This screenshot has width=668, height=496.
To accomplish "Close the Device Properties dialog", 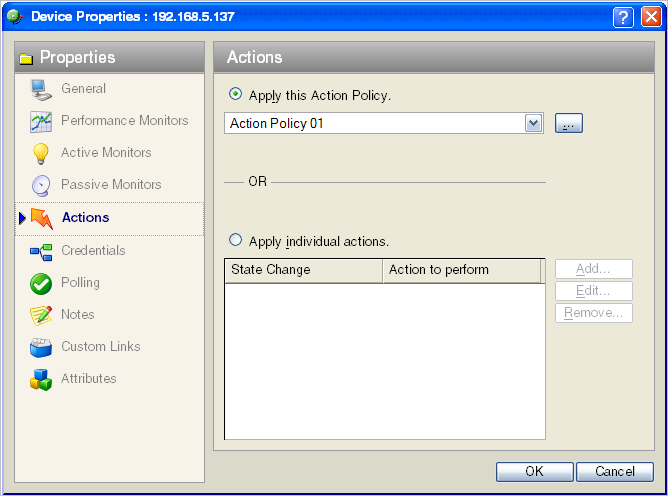I will pyautogui.click(x=651, y=17).
